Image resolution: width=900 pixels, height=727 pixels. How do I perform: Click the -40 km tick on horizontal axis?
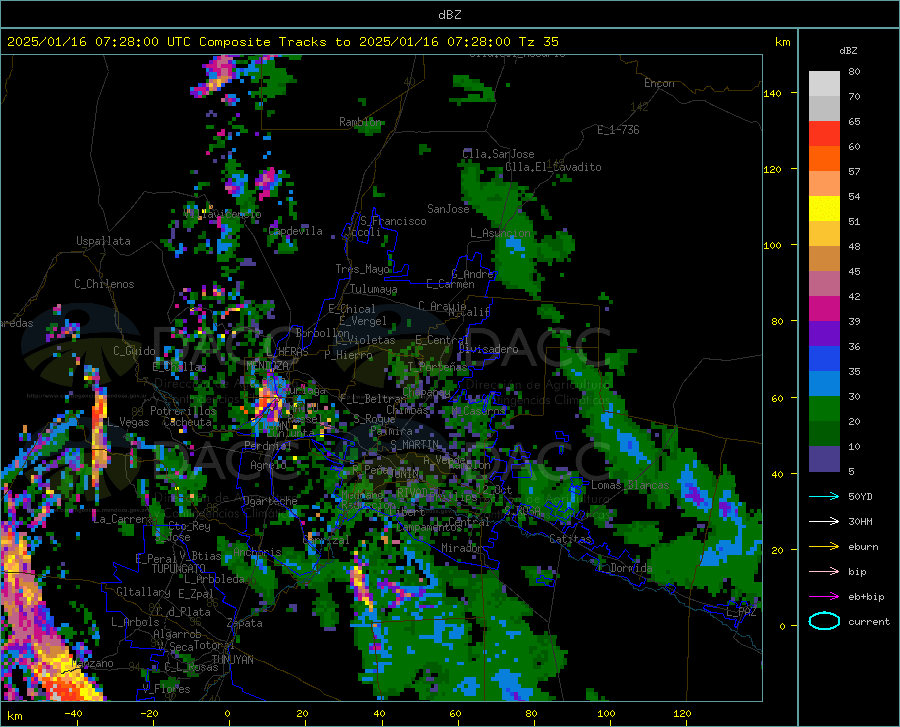(x=73, y=713)
